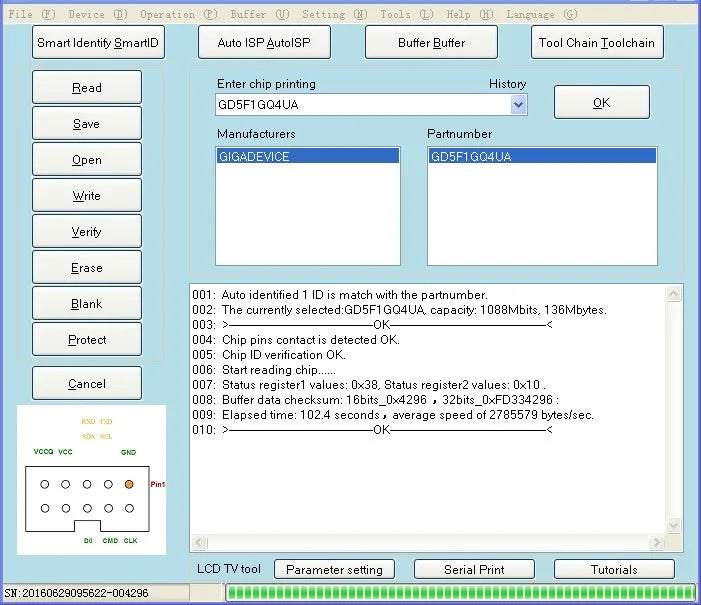Click the green progress bar
Image resolution: width=701 pixels, height=605 pixels.
point(460,593)
